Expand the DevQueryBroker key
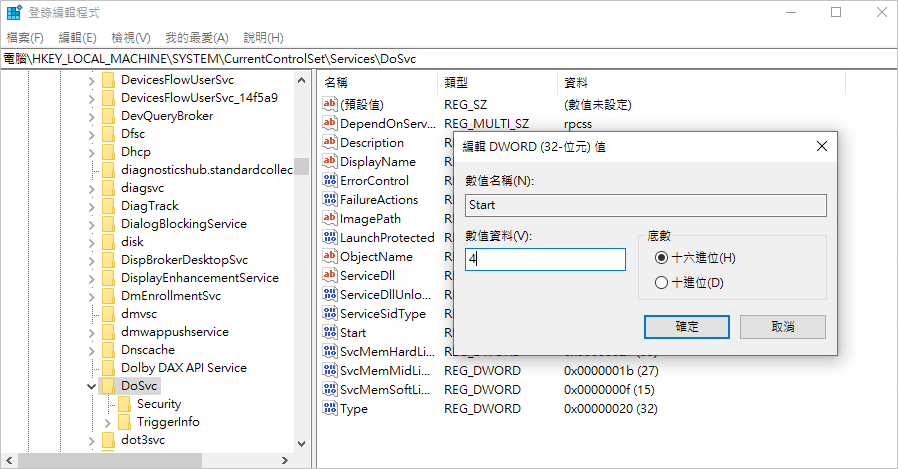This screenshot has height=469, width=898. point(92,117)
